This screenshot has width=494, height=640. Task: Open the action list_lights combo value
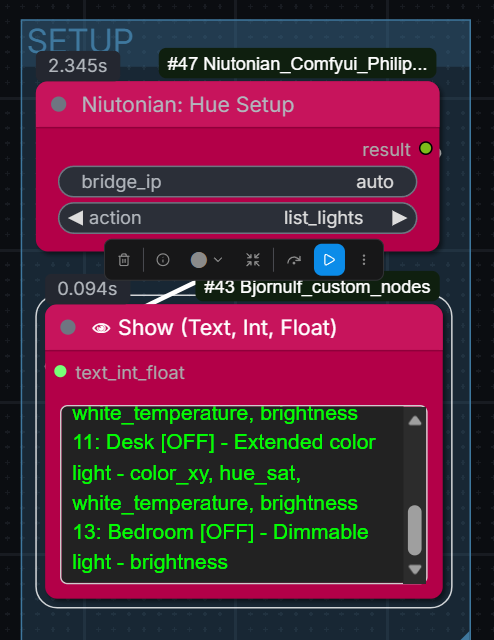point(323,218)
